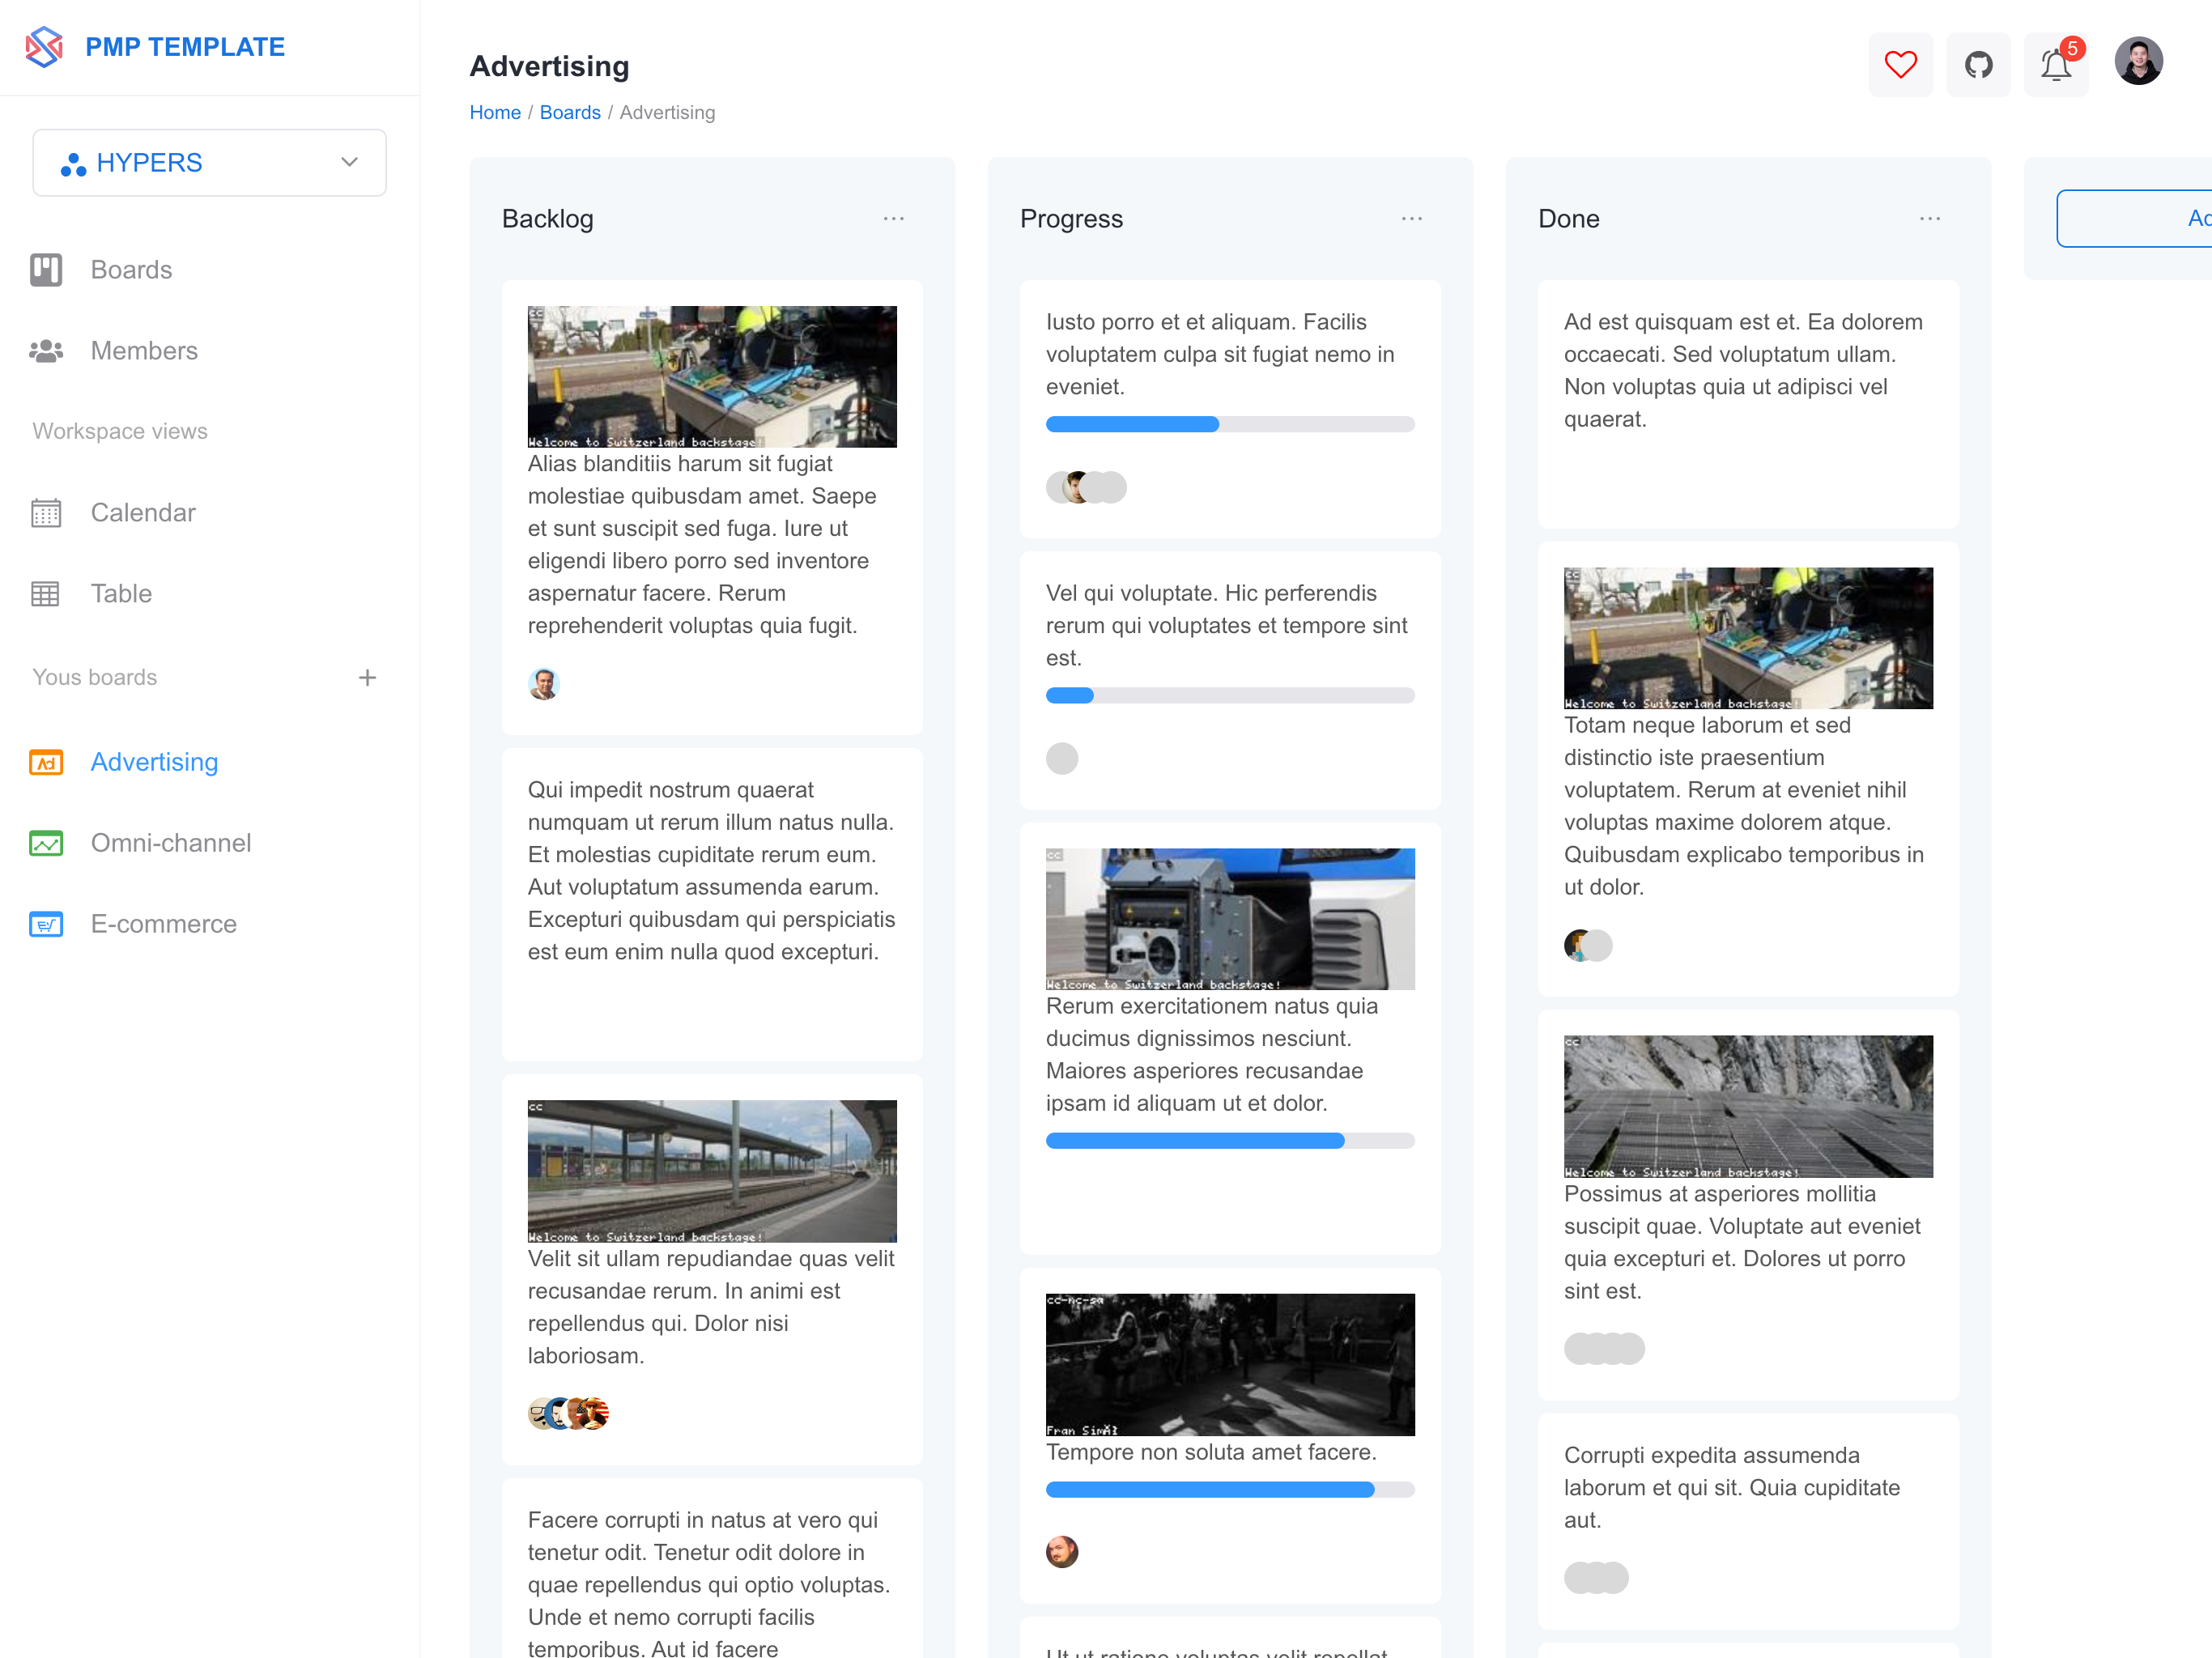Go to Members in the sidebar
This screenshot has height=1658, width=2212.
tap(144, 351)
